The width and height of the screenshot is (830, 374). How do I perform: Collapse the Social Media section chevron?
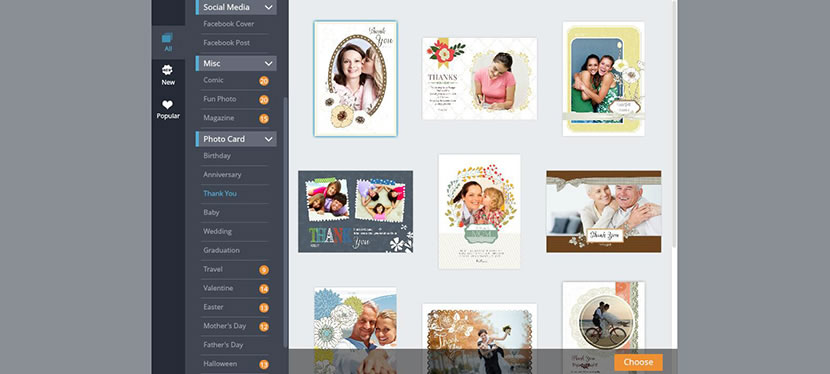268,7
